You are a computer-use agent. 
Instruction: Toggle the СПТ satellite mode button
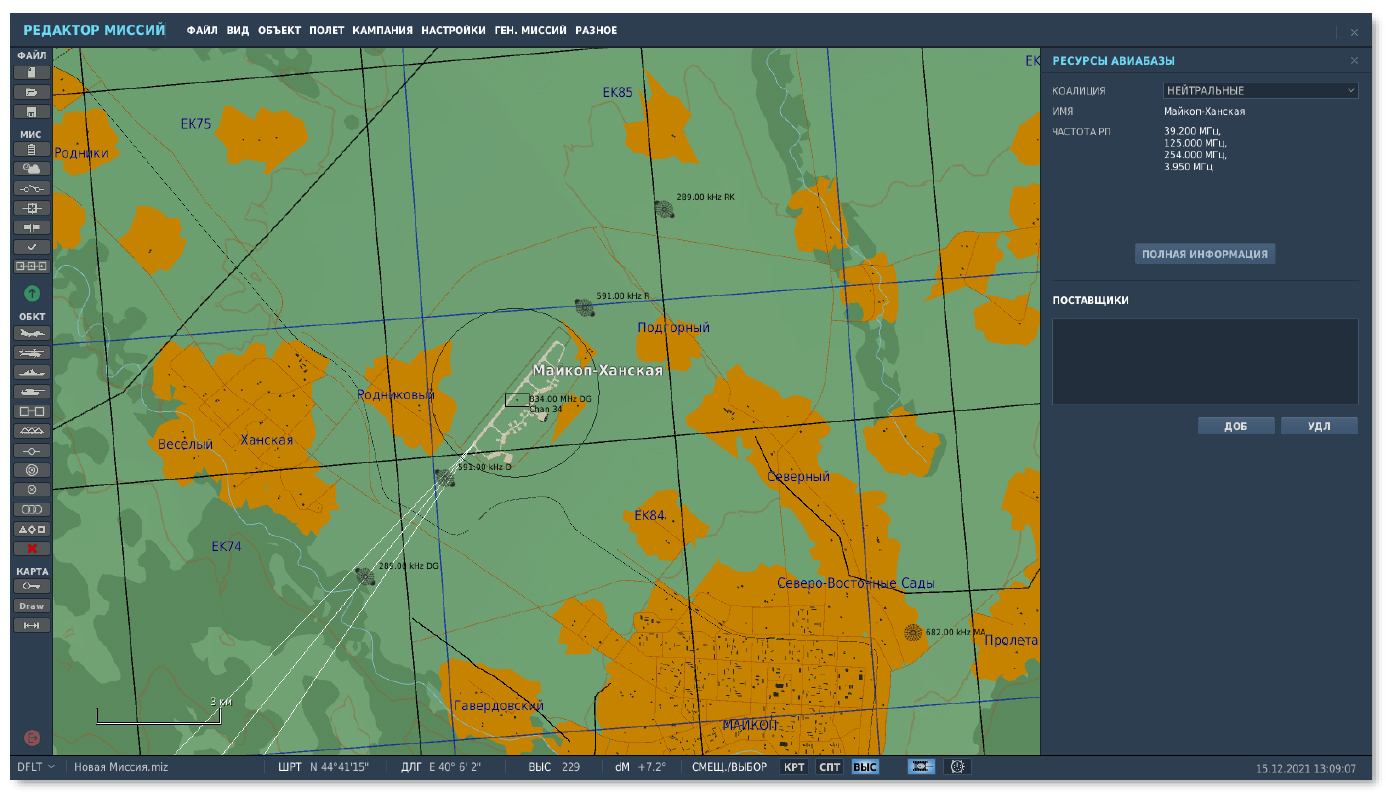[830, 767]
